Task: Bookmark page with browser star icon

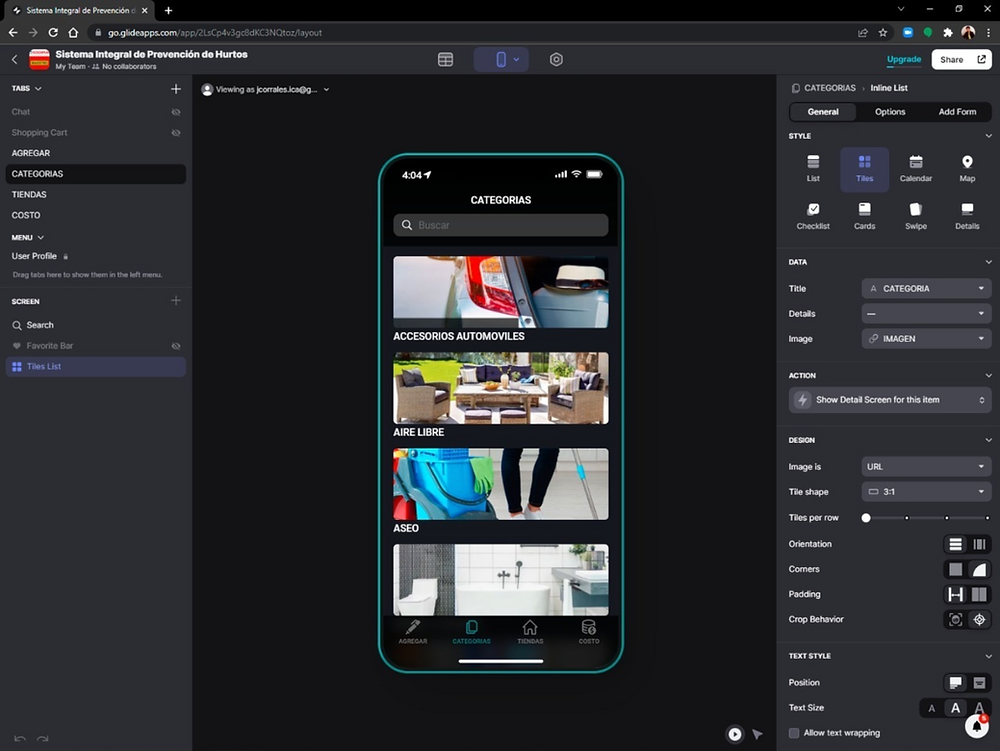Action: tap(883, 33)
